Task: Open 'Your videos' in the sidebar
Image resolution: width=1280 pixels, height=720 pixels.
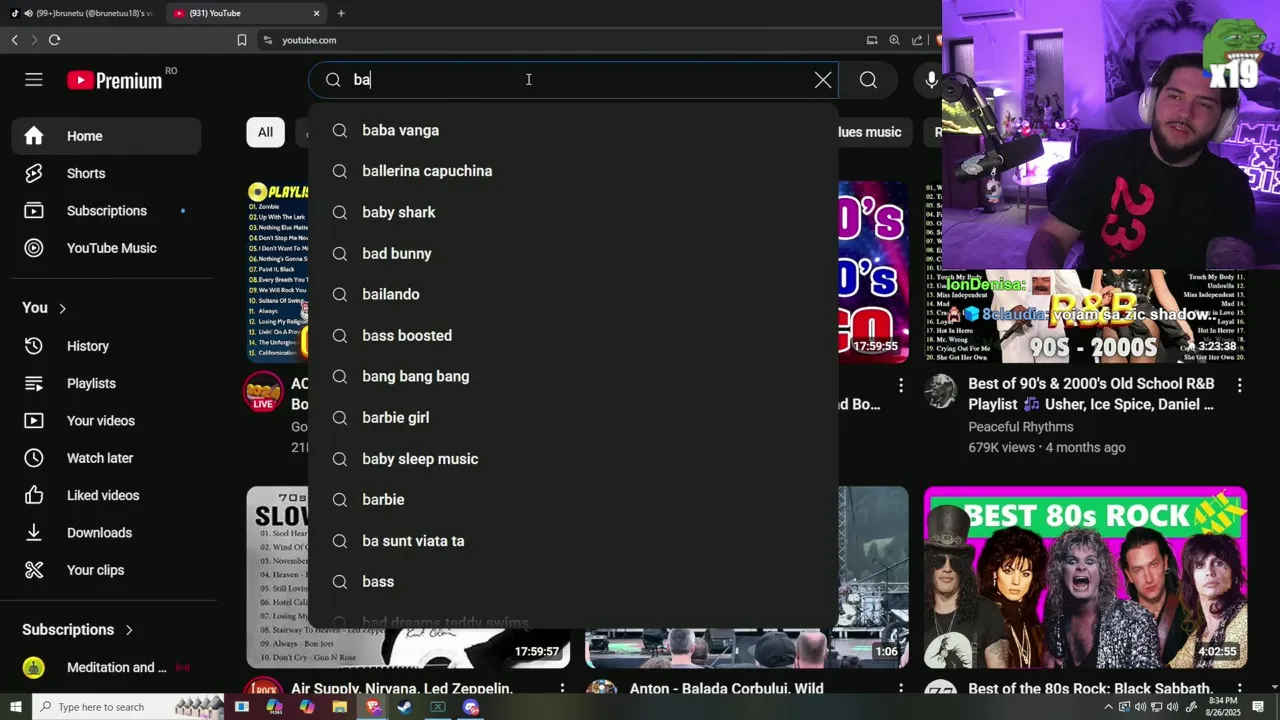Action: (106, 421)
